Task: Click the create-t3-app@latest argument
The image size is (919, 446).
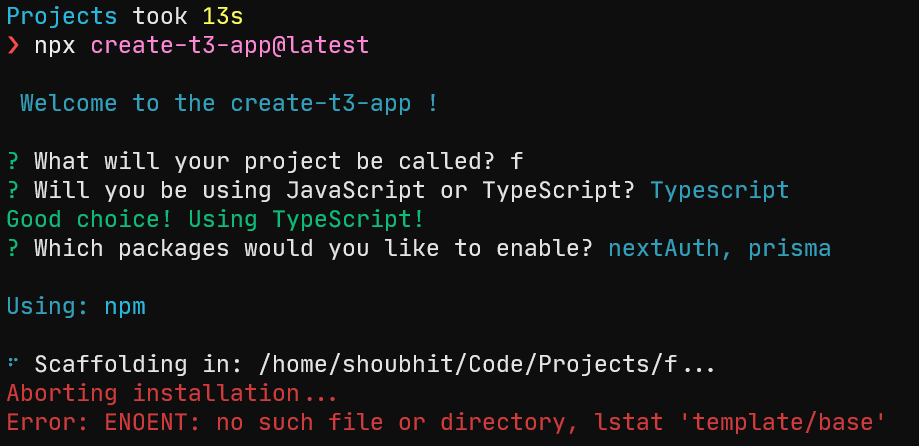Action: pyautogui.click(x=230, y=46)
